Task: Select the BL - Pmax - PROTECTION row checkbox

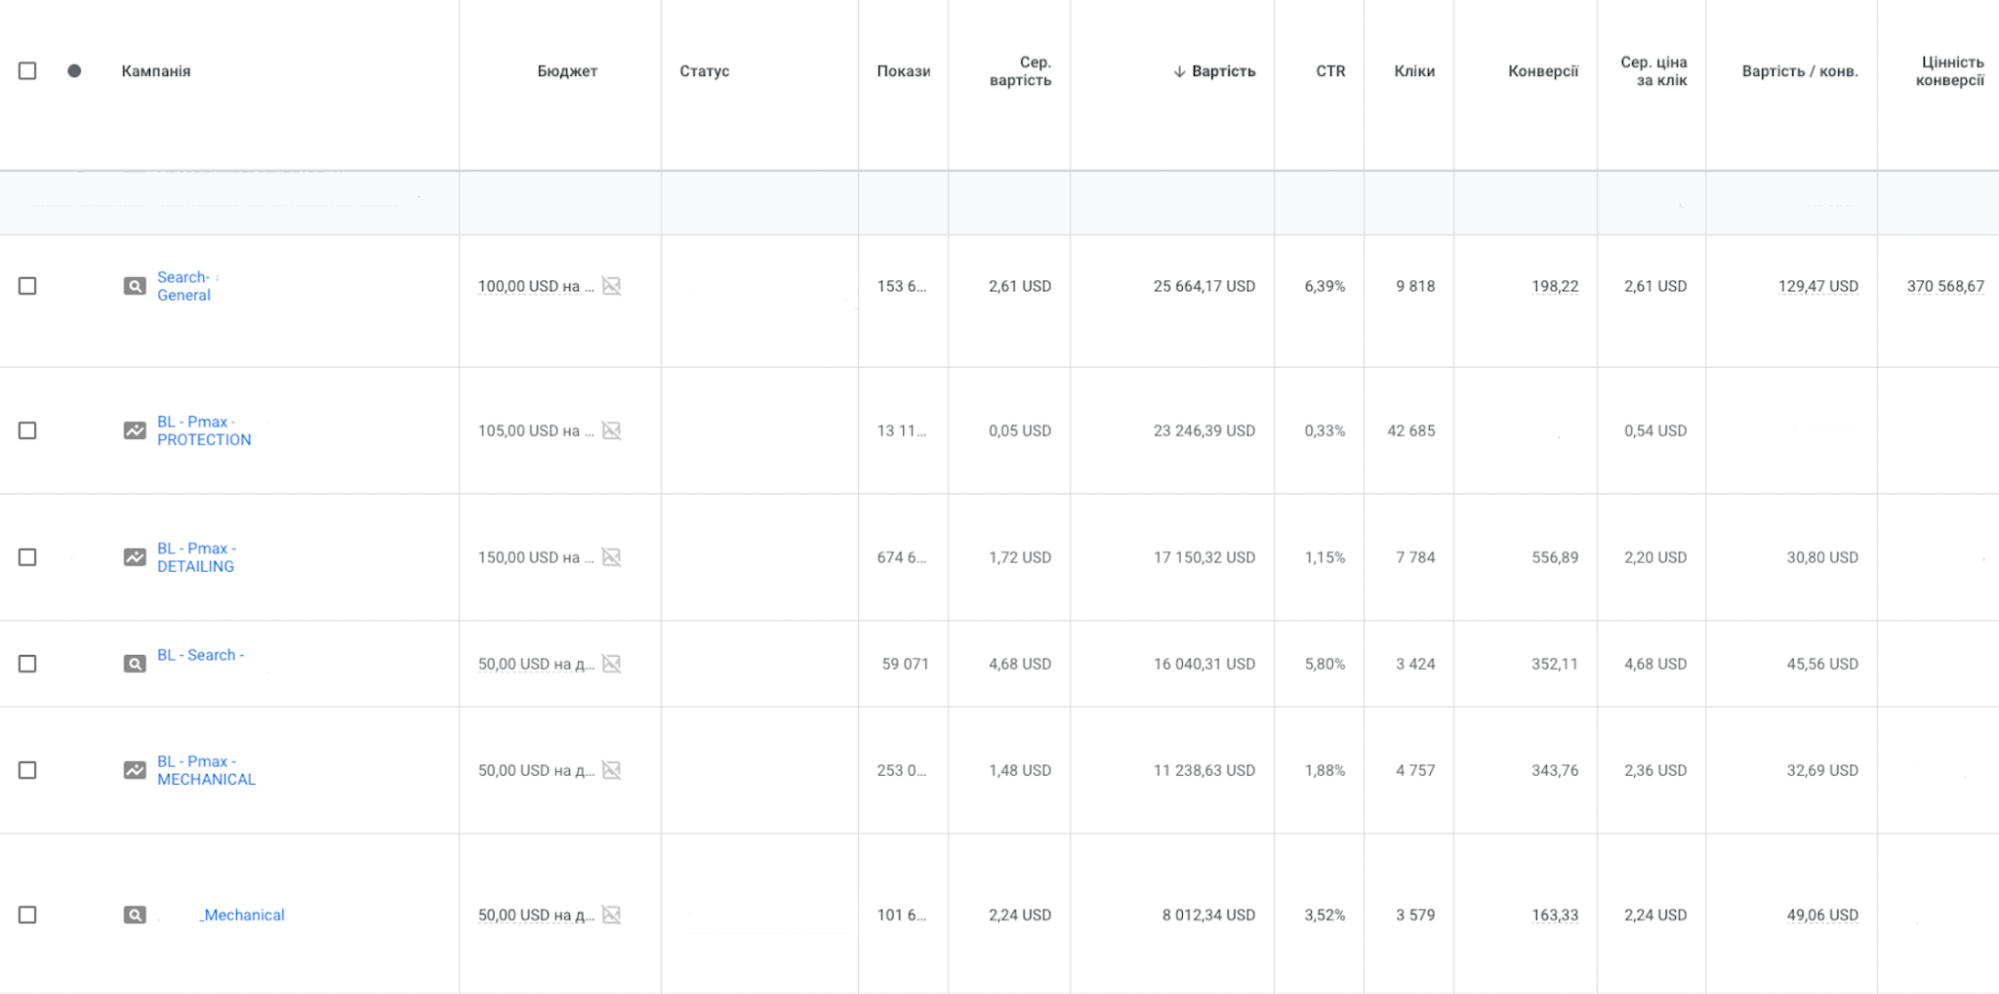Action: point(28,431)
